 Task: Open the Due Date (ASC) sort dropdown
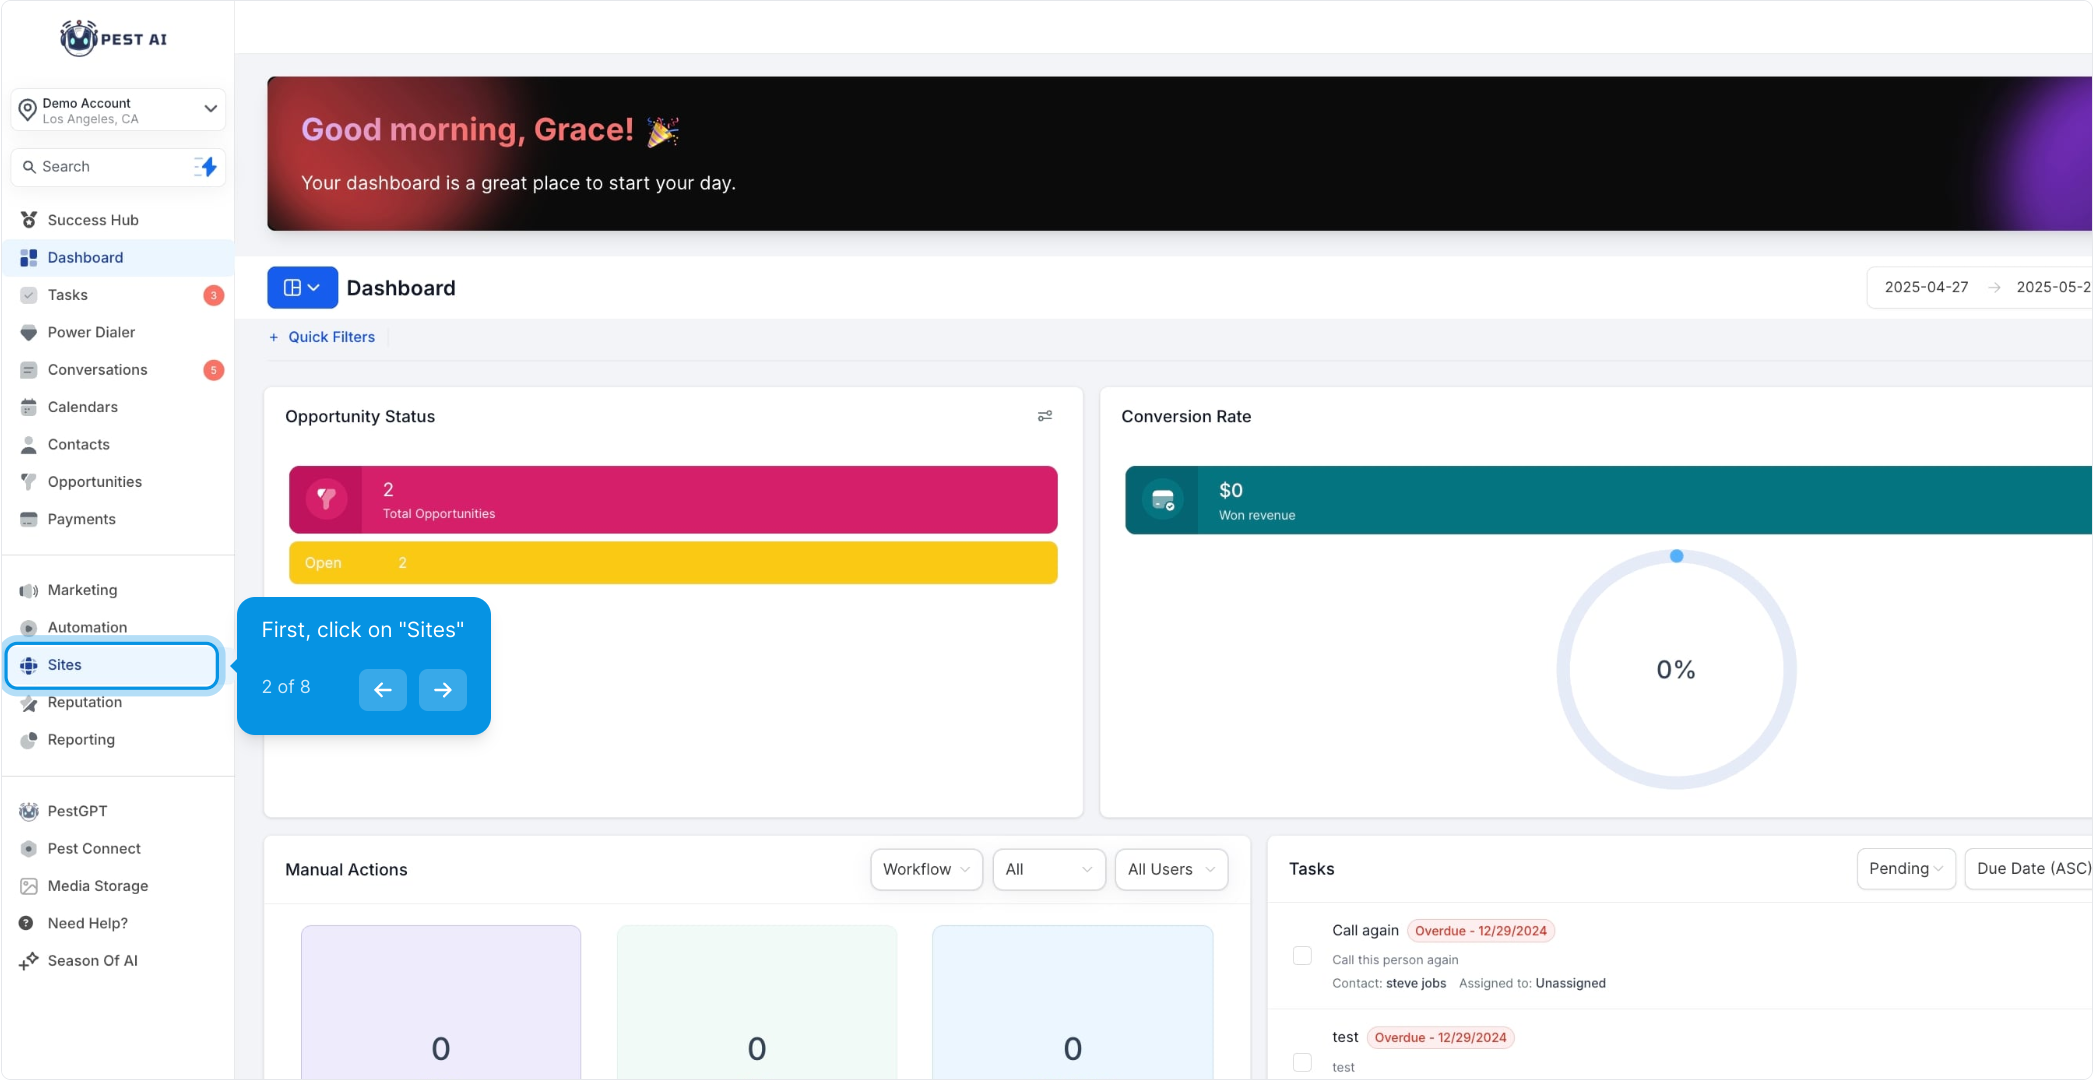point(2029,869)
